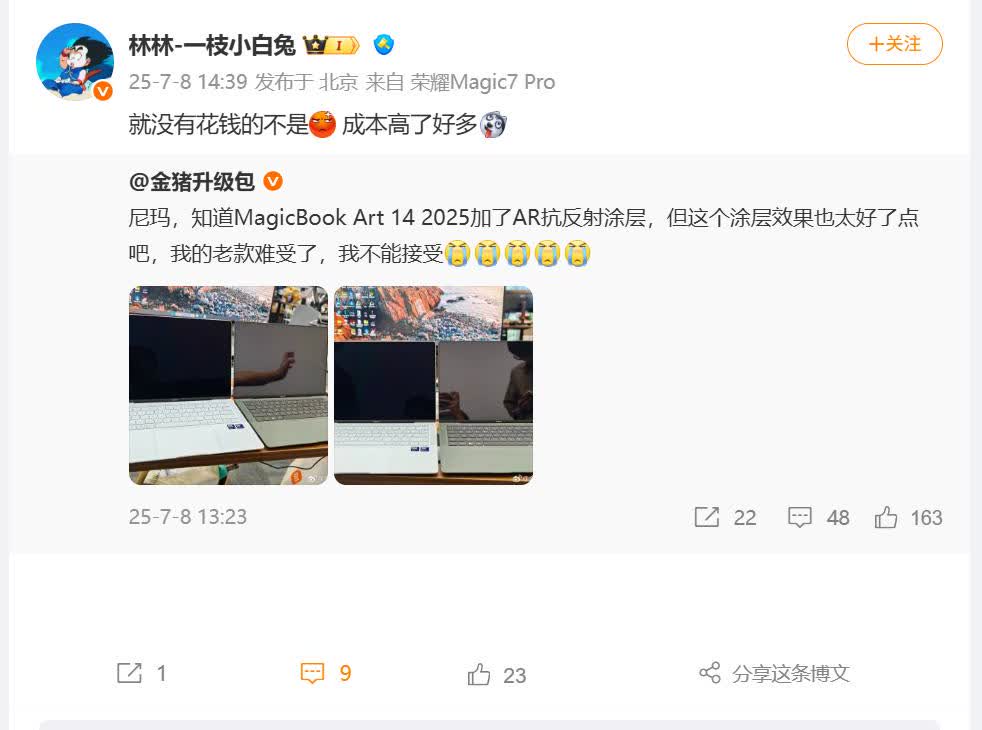
Task: Click the bottom repost icon showing 1
Action: point(130,673)
